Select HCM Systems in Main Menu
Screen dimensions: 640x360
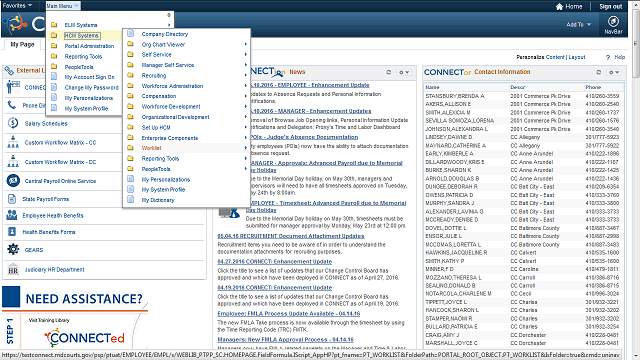(x=82, y=36)
